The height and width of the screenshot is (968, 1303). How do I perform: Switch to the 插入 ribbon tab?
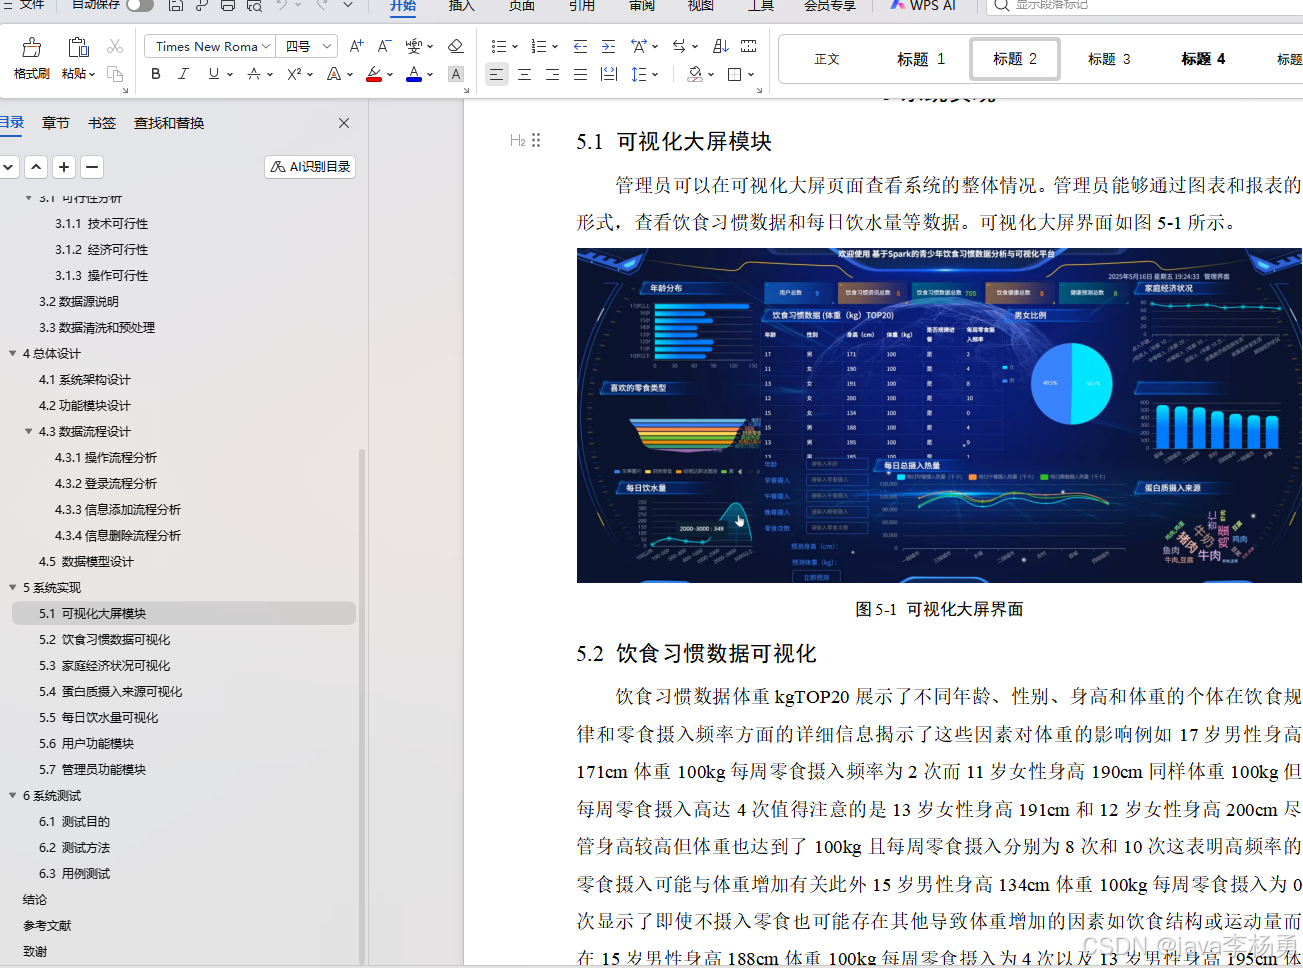tap(462, 6)
